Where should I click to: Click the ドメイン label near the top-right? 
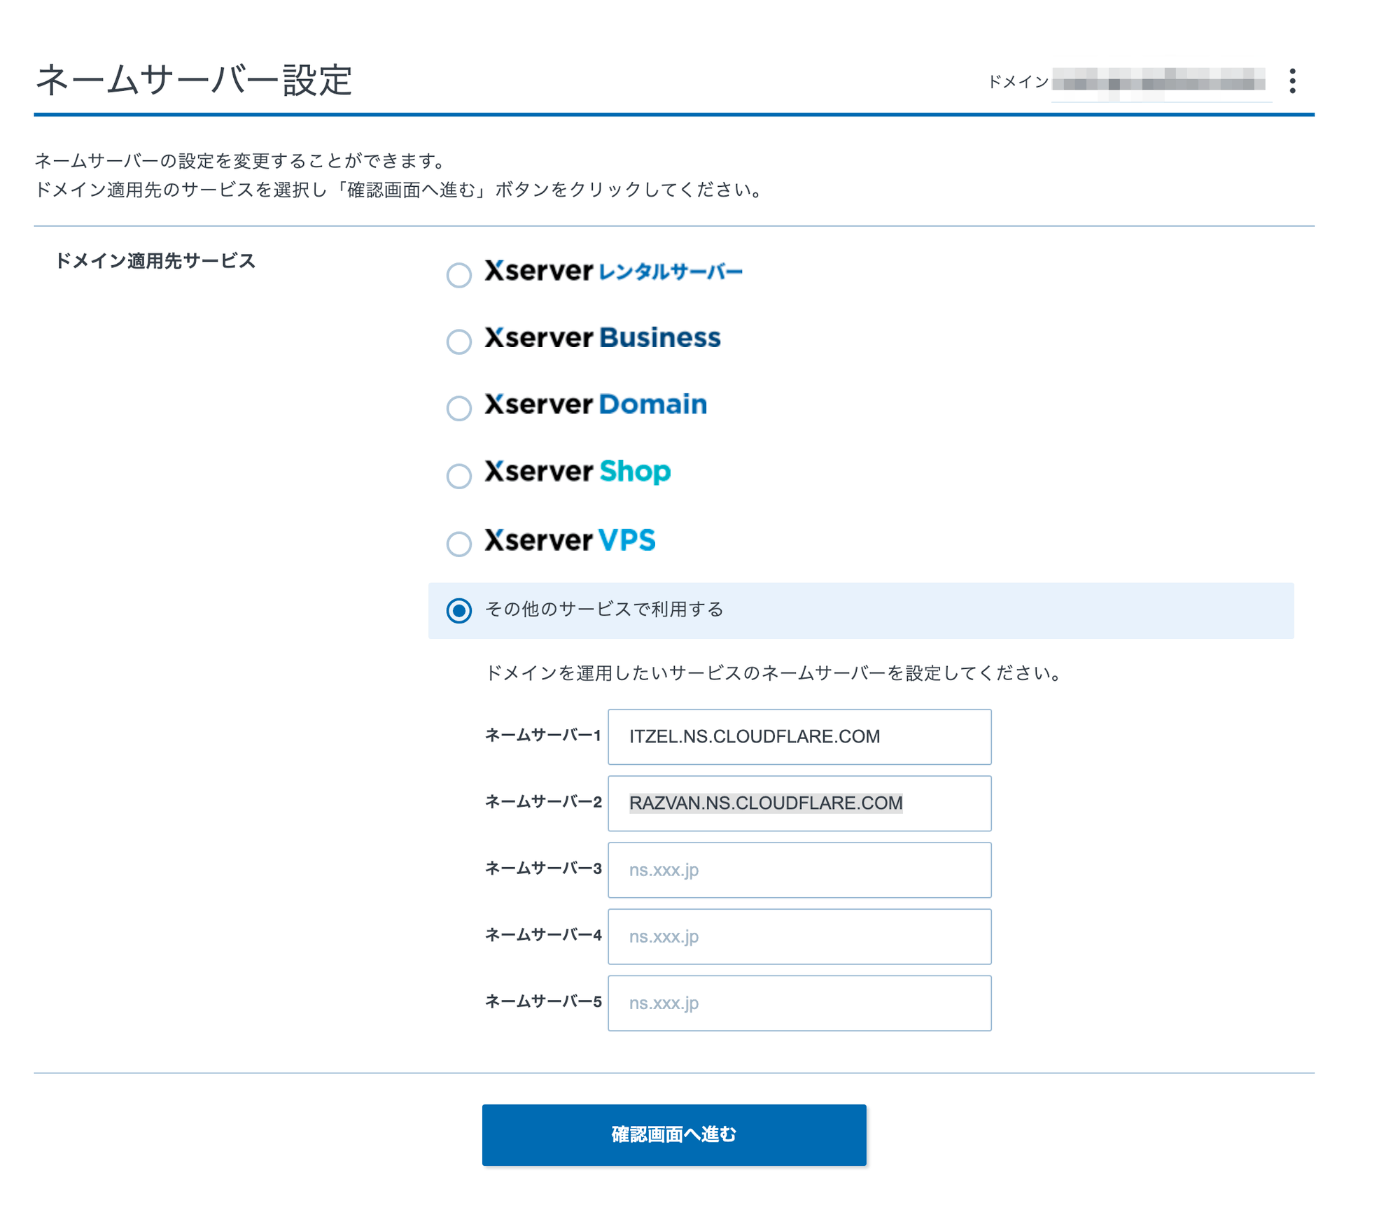(1018, 82)
